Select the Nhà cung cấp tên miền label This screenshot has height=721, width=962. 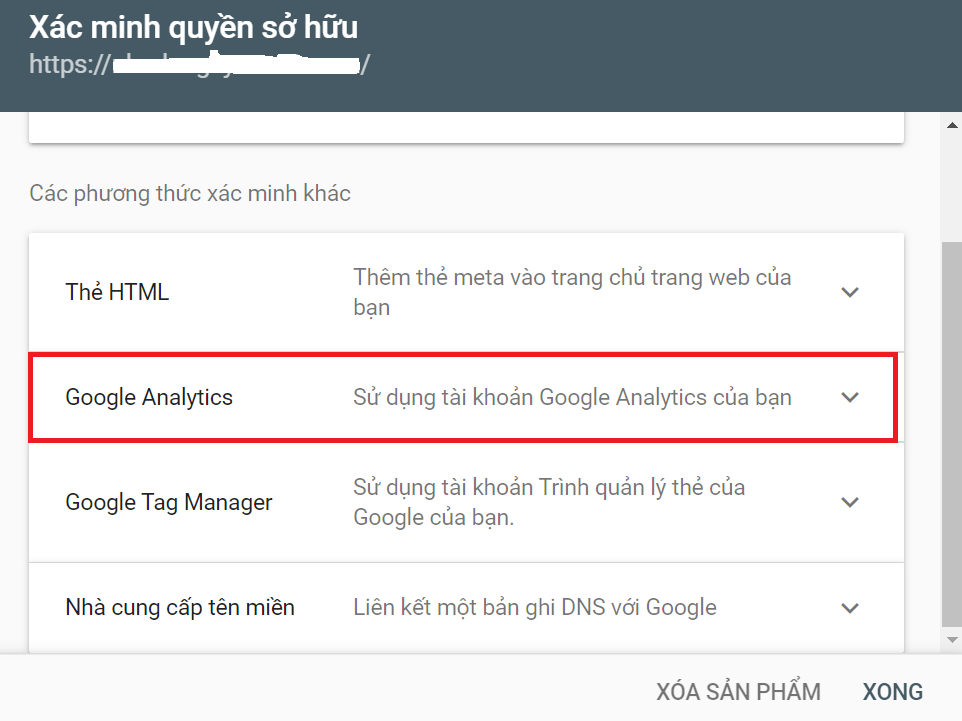click(x=180, y=607)
